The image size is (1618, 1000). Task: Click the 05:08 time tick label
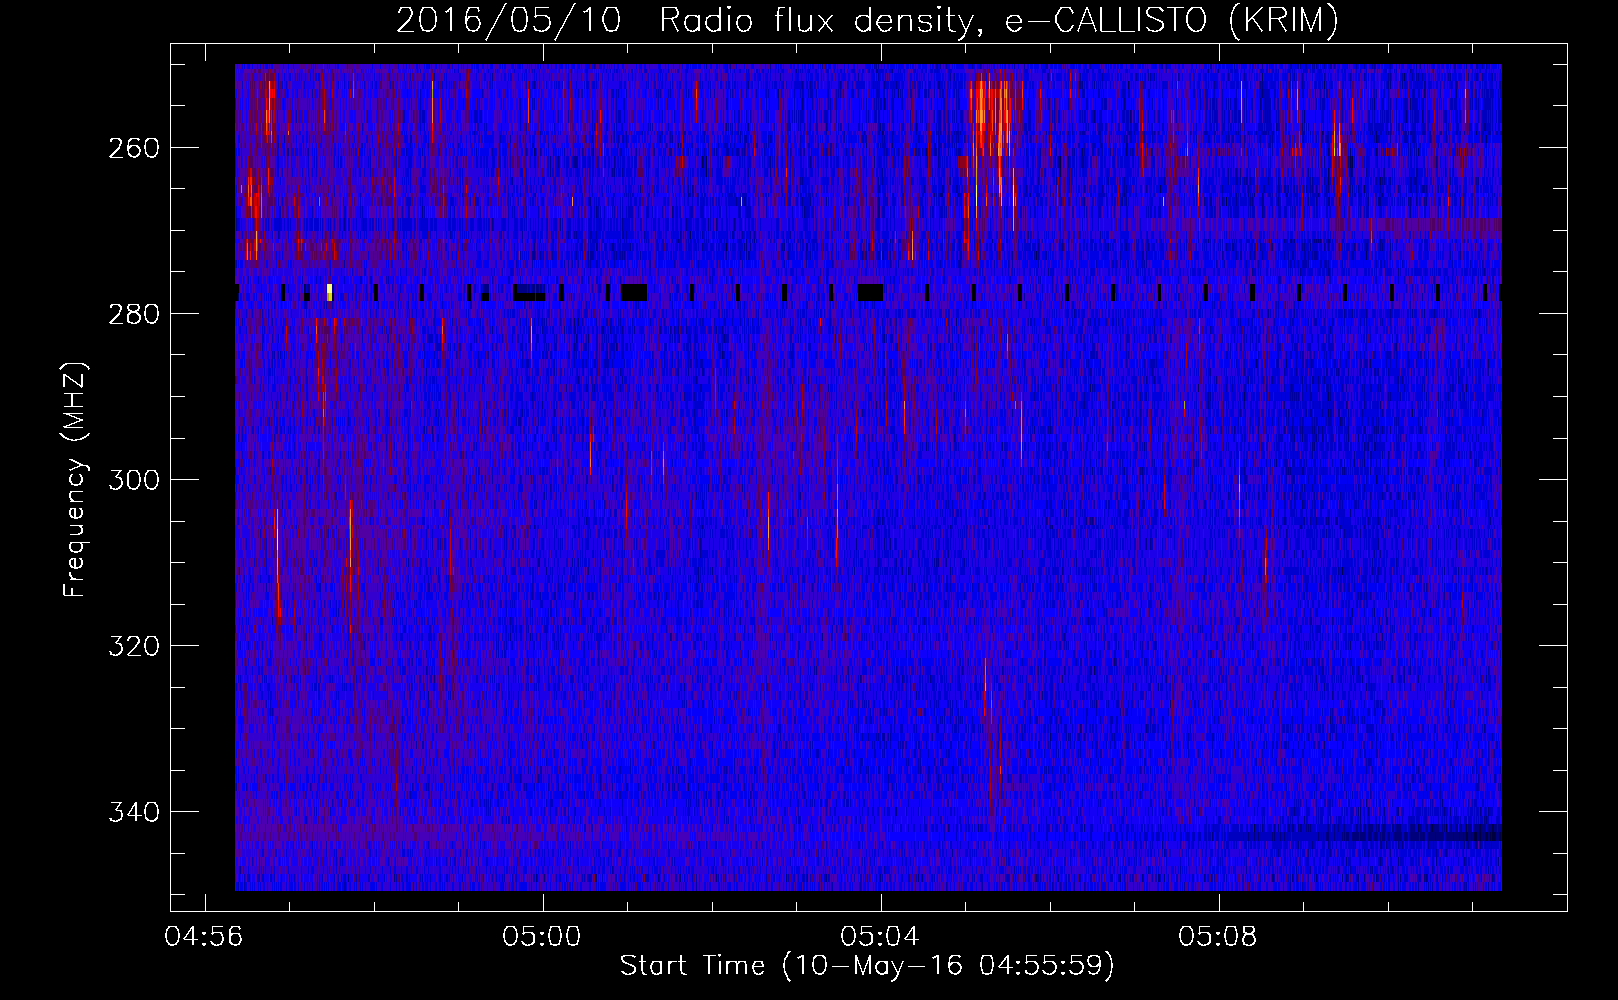click(1218, 937)
